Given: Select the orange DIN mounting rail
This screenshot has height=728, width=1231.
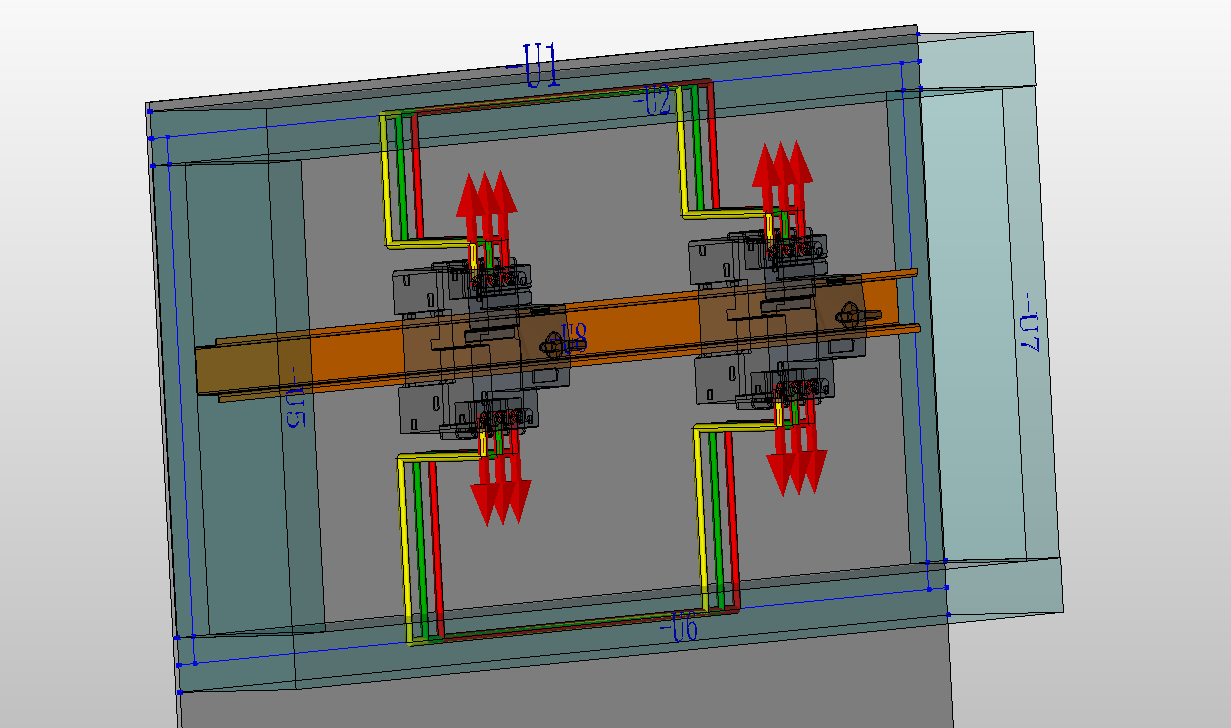Looking at the screenshot, I should 556,333.
